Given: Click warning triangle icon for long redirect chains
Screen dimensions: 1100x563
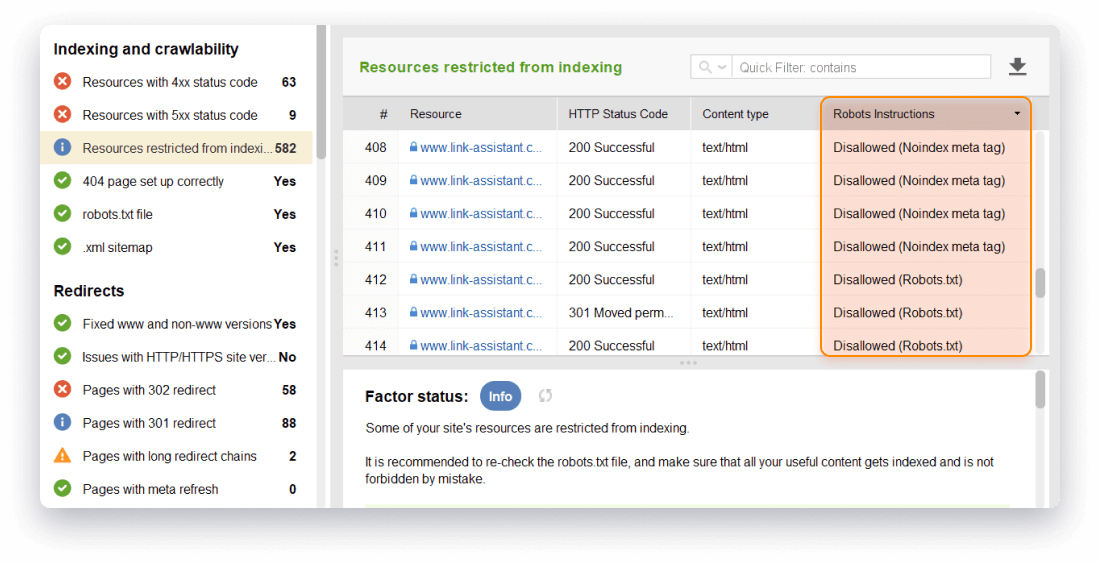Looking at the screenshot, I should 62,456.
